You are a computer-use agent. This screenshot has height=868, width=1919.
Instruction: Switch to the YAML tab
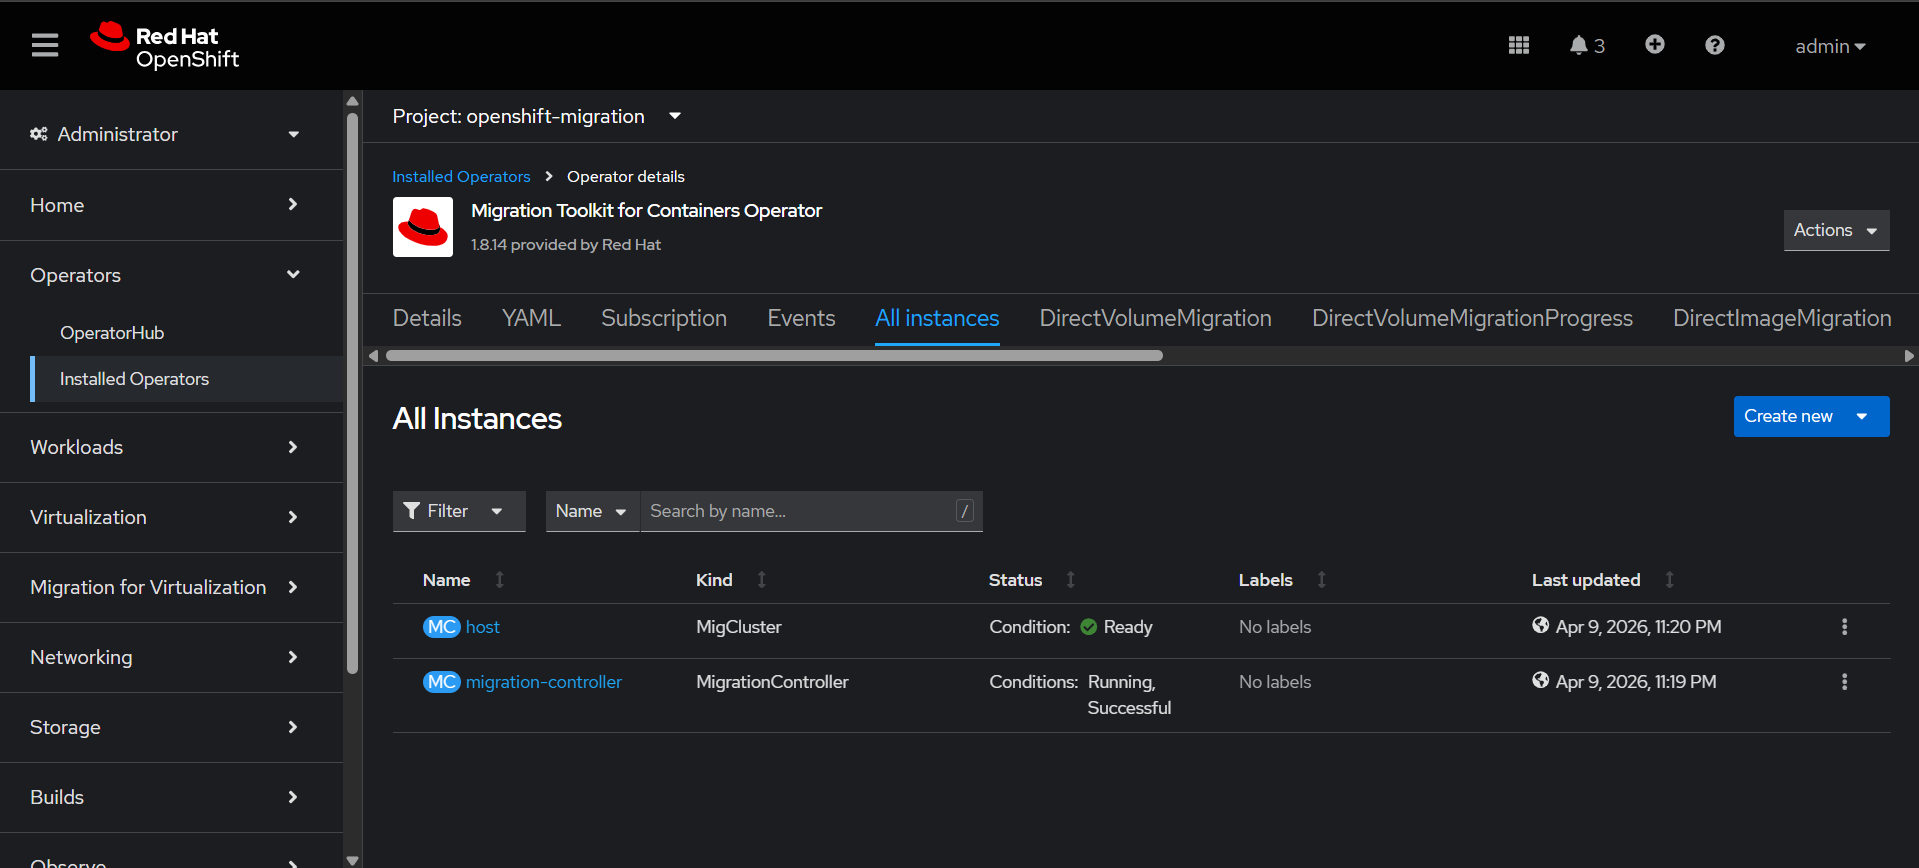point(531,318)
